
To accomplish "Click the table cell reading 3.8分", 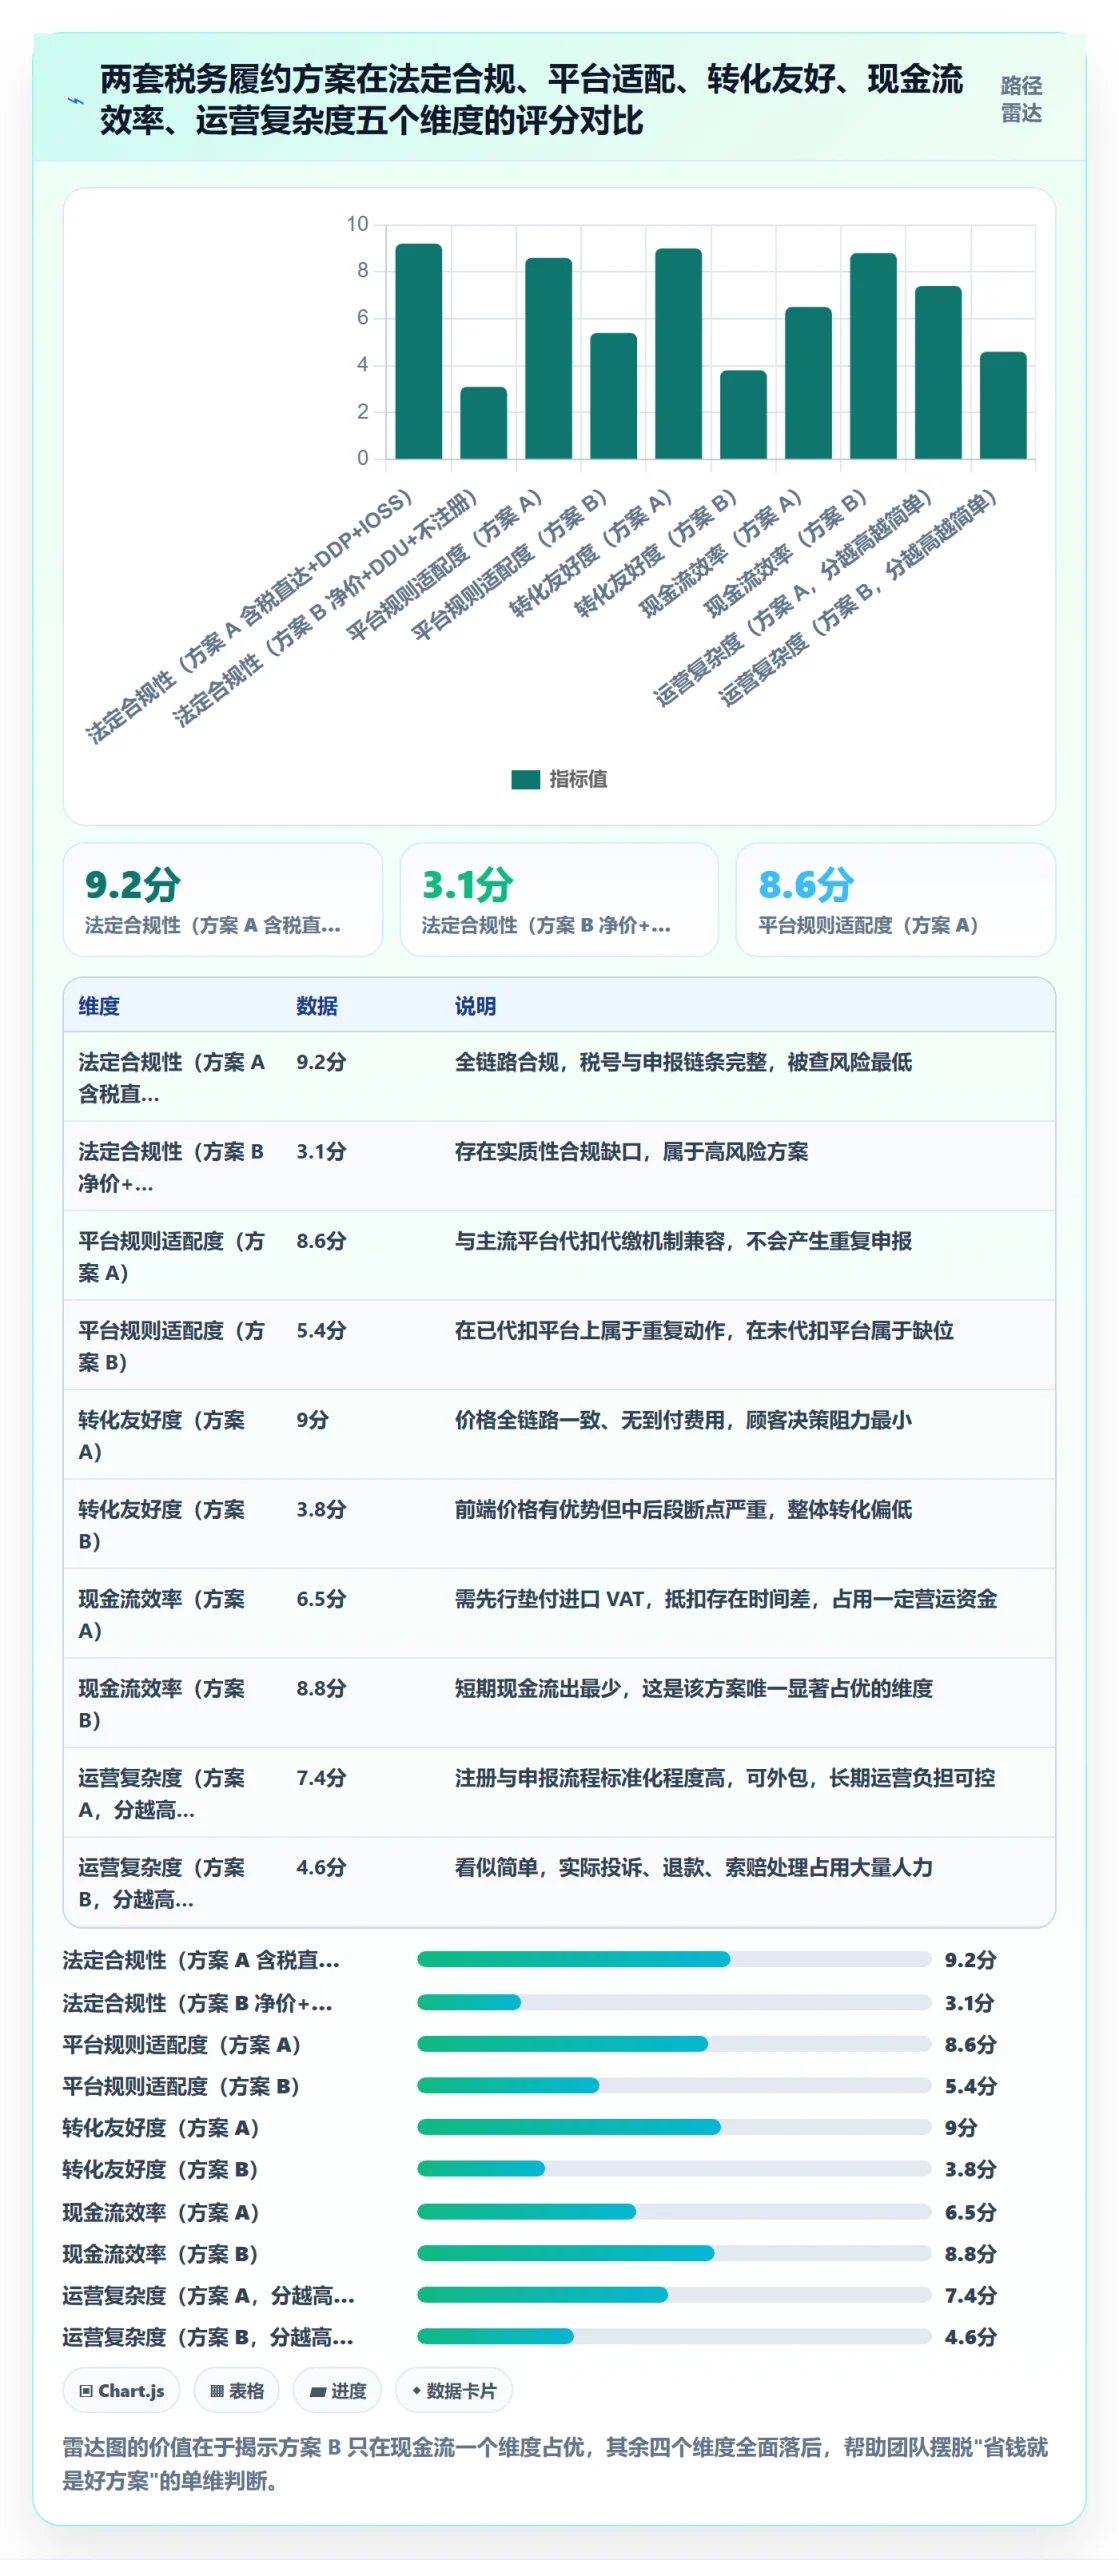I will pos(321,1510).
